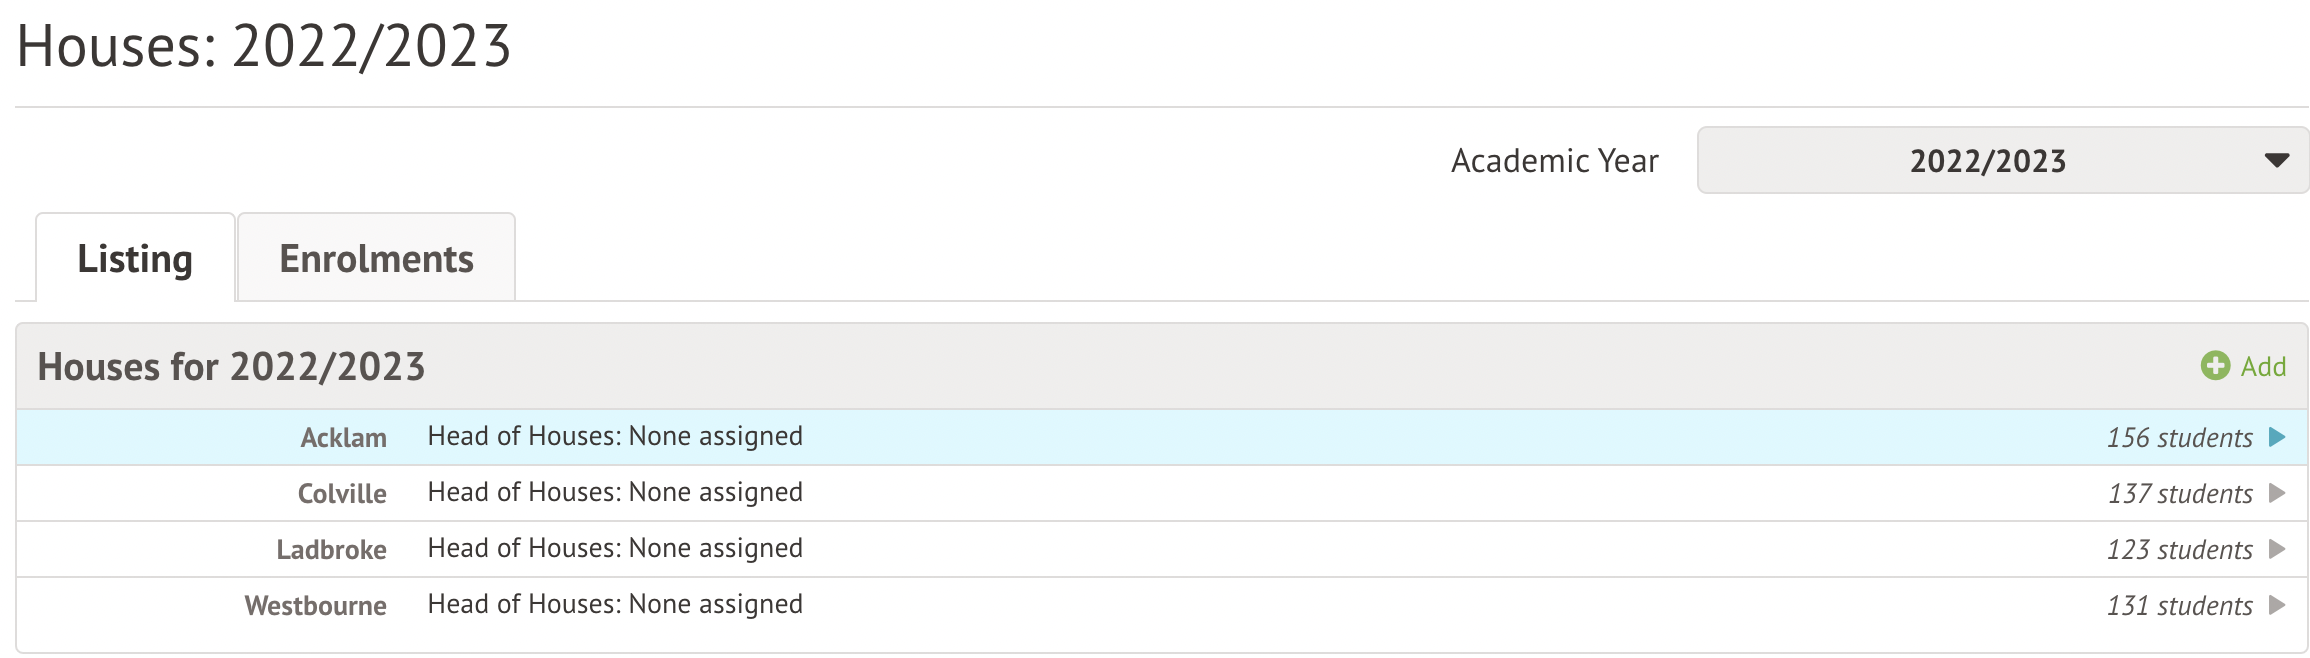Click the 123 students count
Viewport: 2310px width, 658px height.
pos(2179,550)
